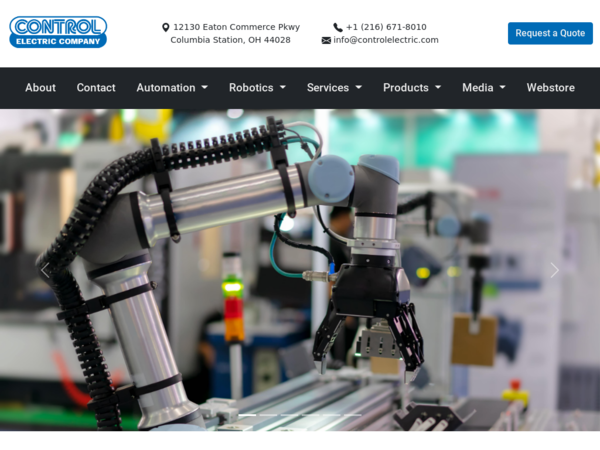Select the last carousel indicator
This screenshot has height=450, width=600.
(352, 415)
